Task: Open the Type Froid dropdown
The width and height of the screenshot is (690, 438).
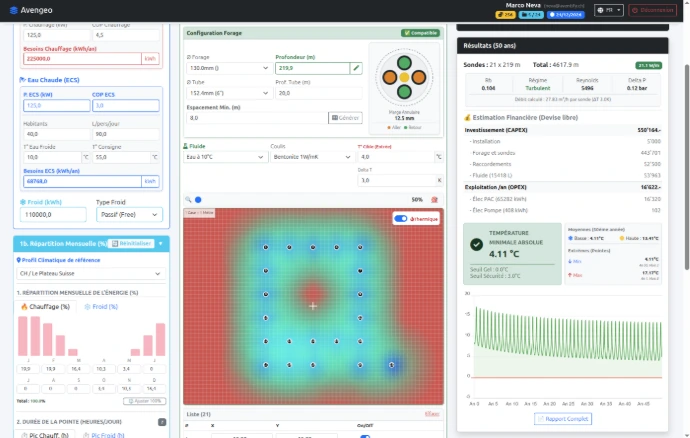Action: coord(128,214)
